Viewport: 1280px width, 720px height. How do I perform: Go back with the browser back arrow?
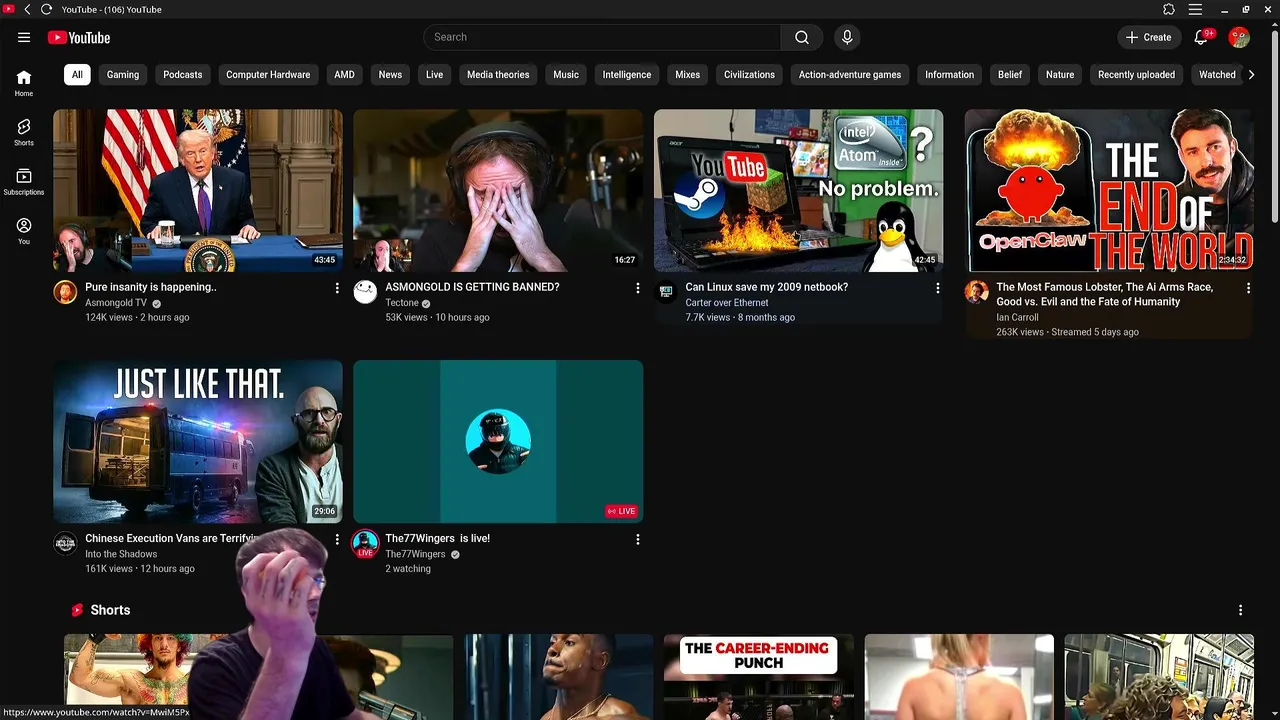[27, 9]
